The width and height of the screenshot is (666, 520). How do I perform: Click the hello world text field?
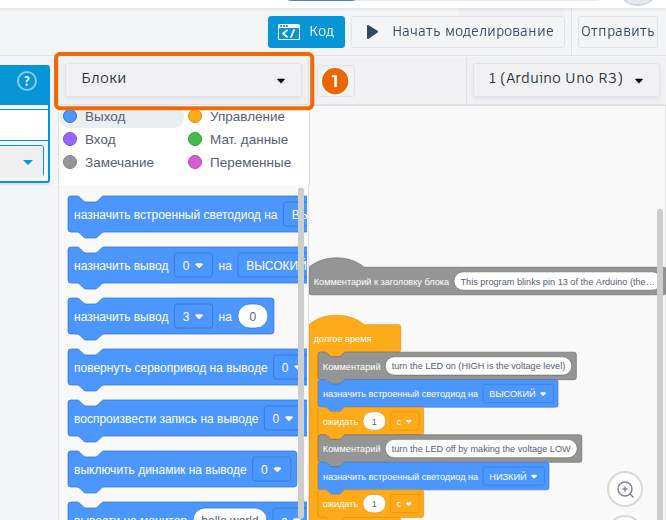coord(230,515)
